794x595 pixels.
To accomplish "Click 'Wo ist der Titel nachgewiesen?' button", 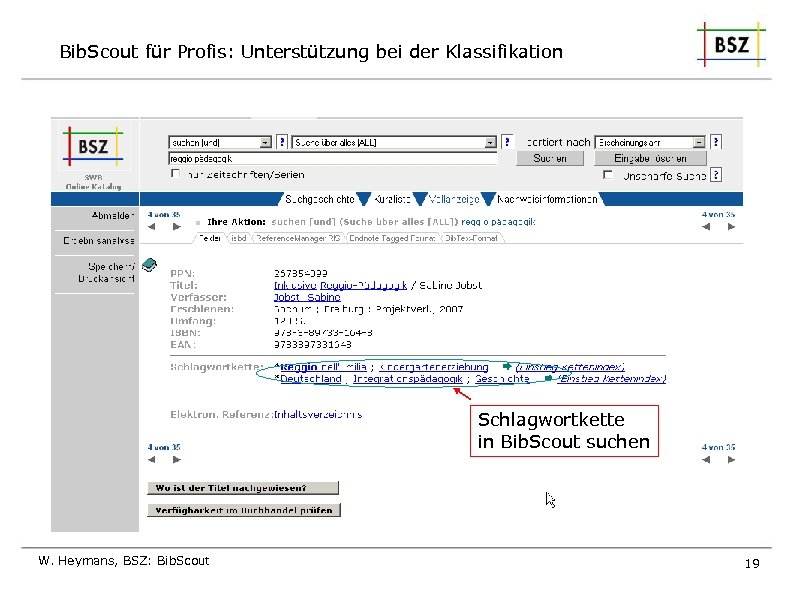I will 243,488.
